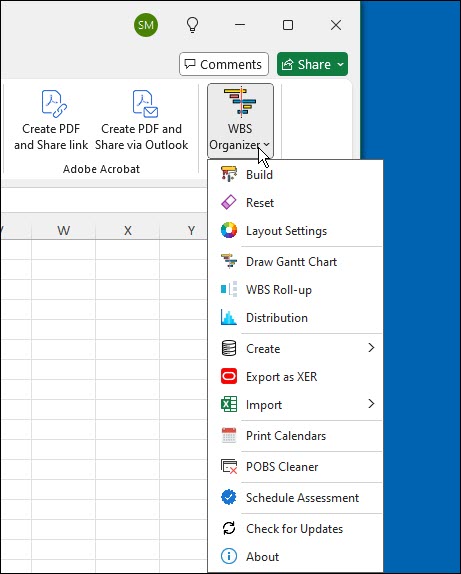This screenshot has width=461, height=574.
Task: Click the Distribution histogram icon
Action: click(x=229, y=317)
